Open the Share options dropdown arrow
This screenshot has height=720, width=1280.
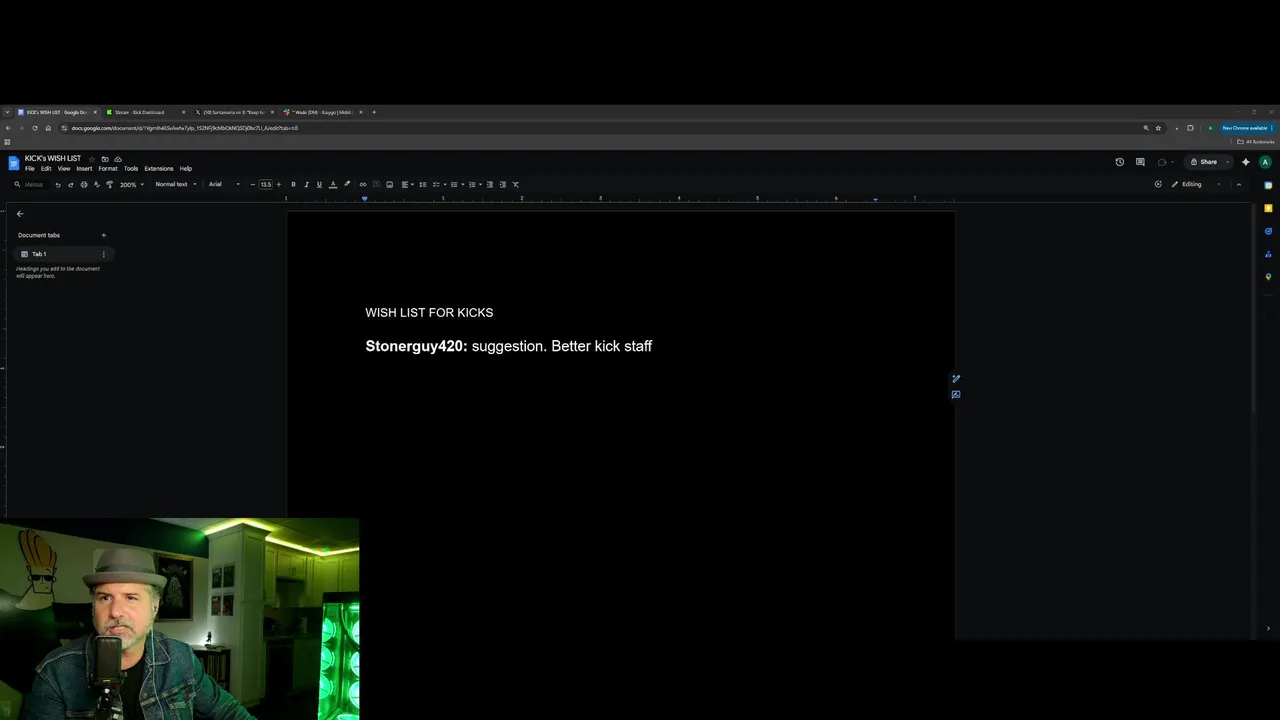click(x=1227, y=162)
